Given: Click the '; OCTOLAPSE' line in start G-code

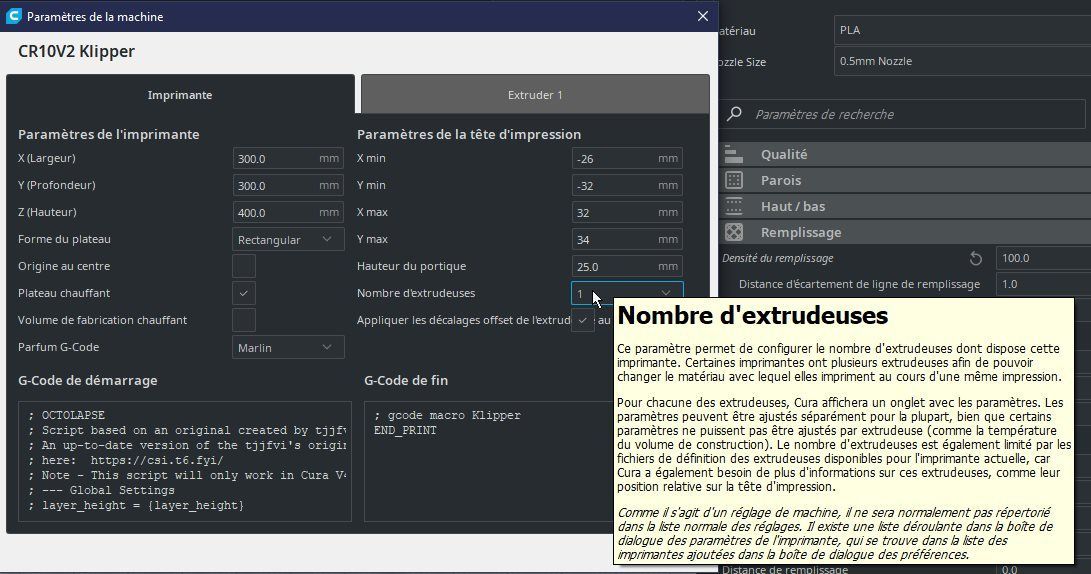Looking at the screenshot, I should tap(67, 415).
